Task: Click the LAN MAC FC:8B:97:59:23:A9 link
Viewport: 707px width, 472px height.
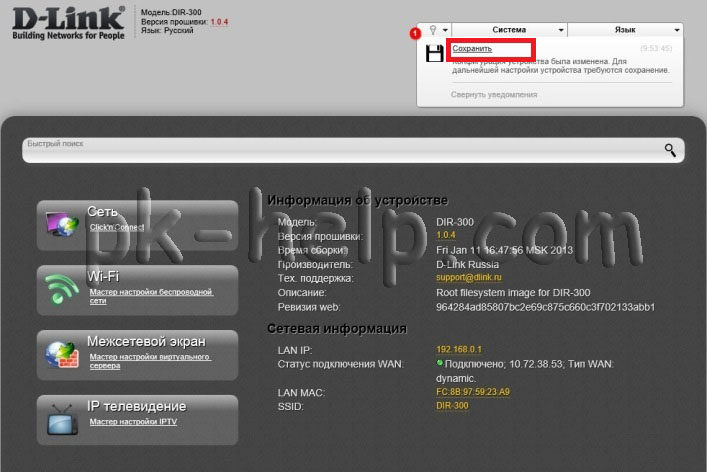Action: tap(473, 392)
